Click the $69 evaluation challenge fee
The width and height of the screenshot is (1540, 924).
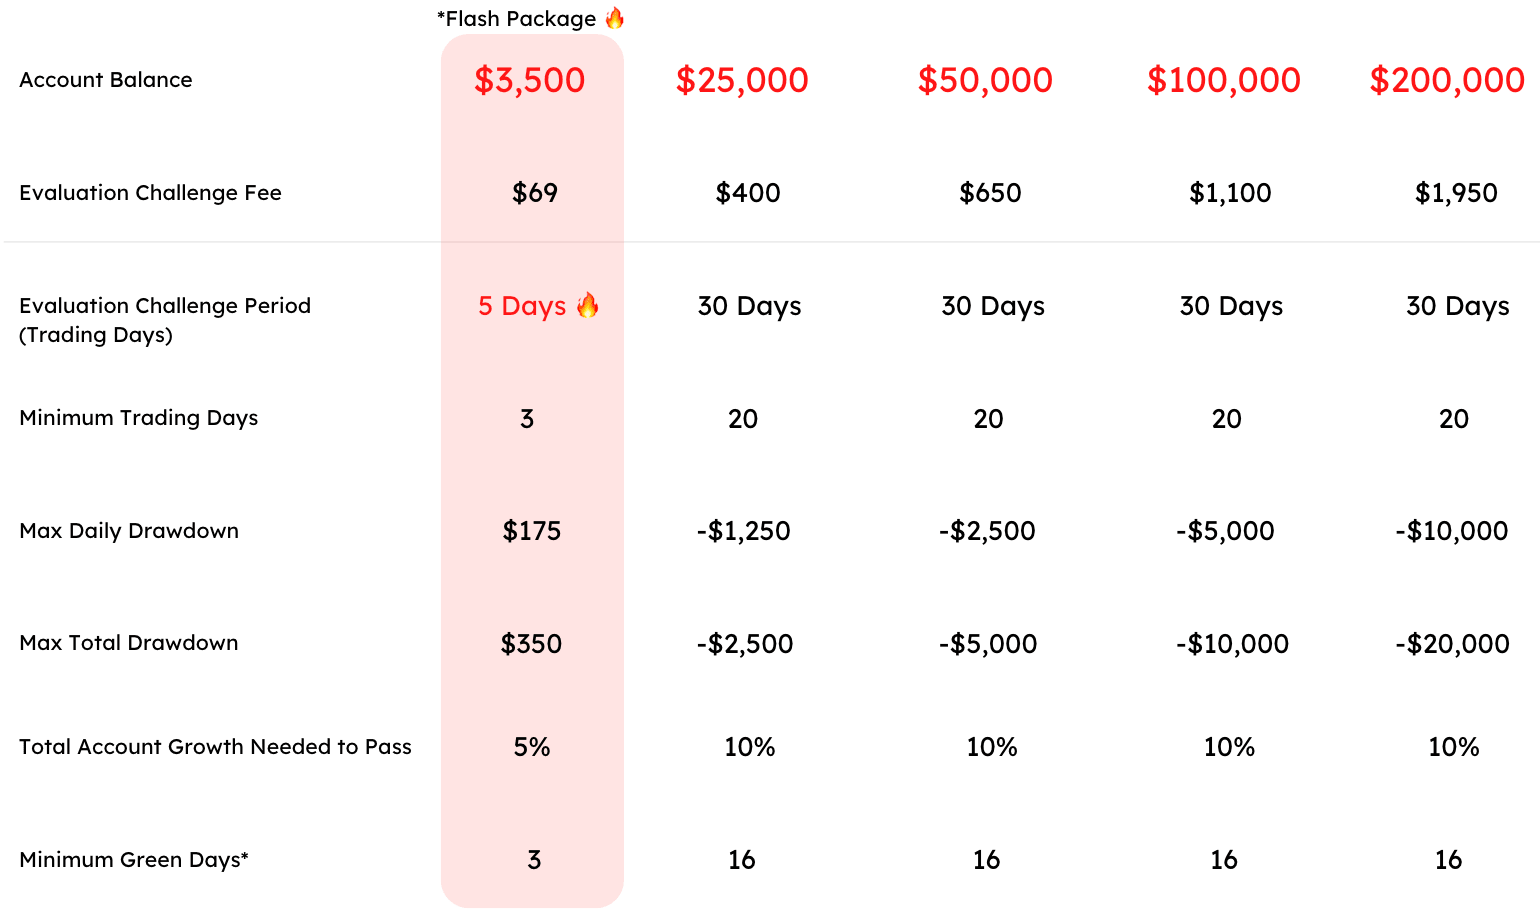tap(535, 193)
